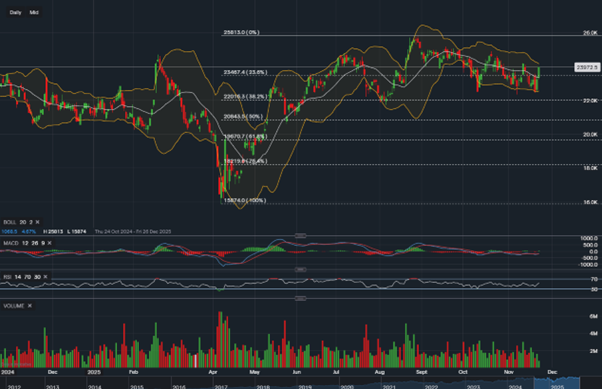602x389 pixels.
Task: Click the -1000.0 MACD axis label
Action: (x=588, y=265)
